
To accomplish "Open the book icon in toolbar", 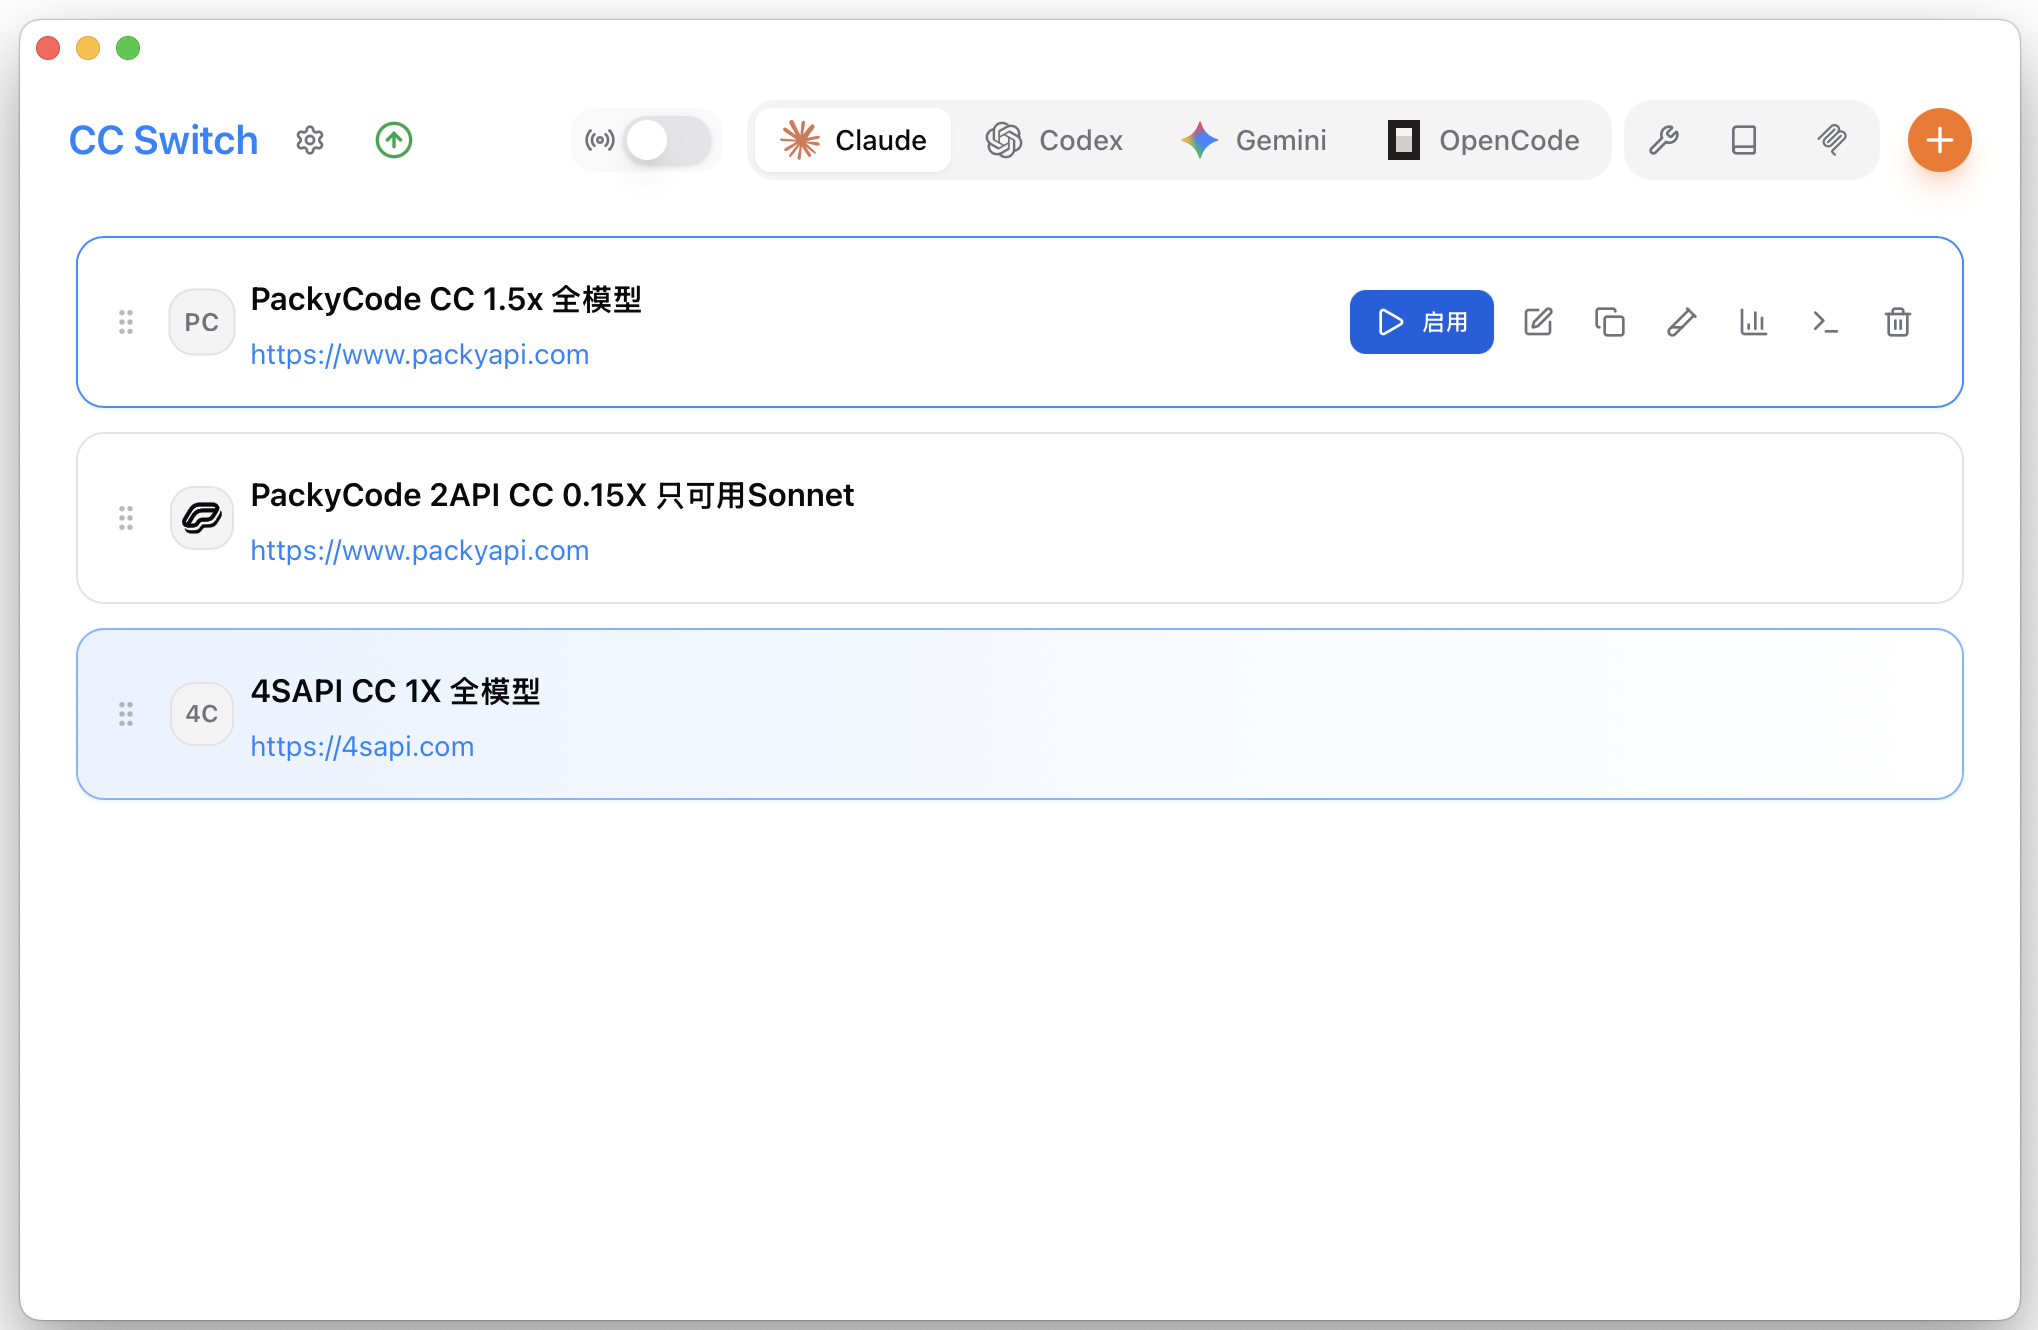I will pyautogui.click(x=1744, y=140).
